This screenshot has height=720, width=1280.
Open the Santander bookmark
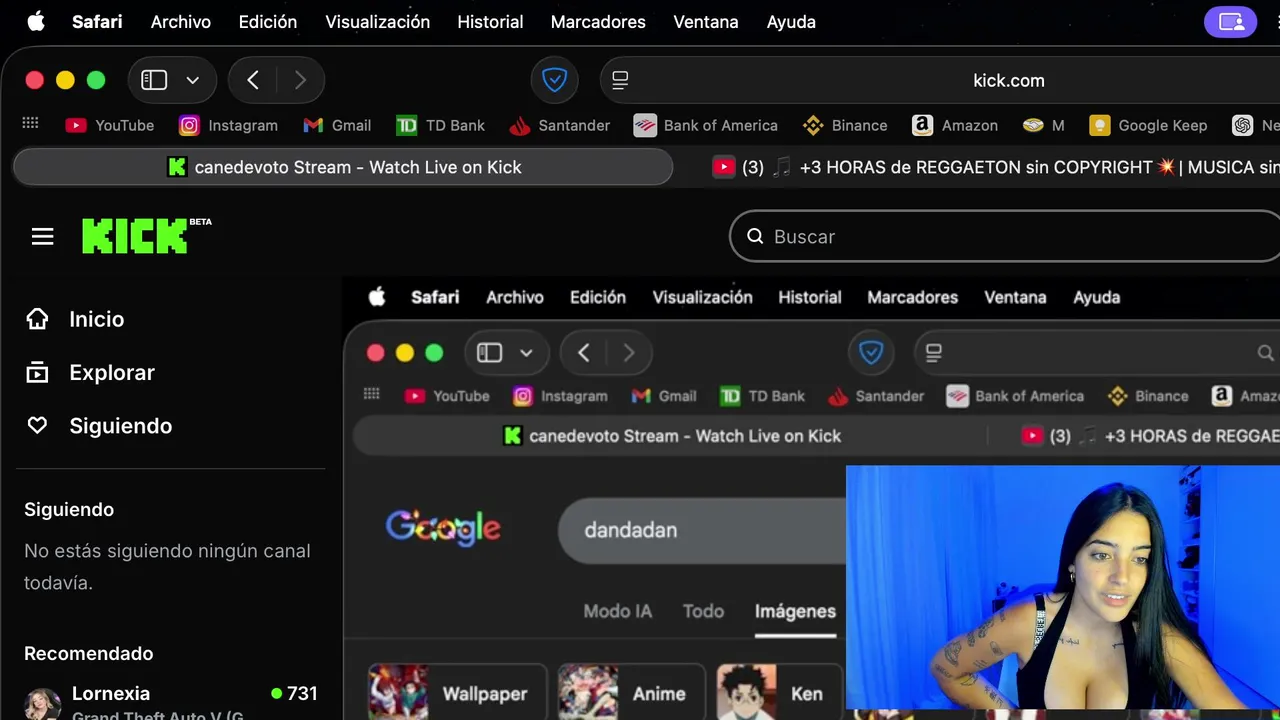pyautogui.click(x=559, y=125)
